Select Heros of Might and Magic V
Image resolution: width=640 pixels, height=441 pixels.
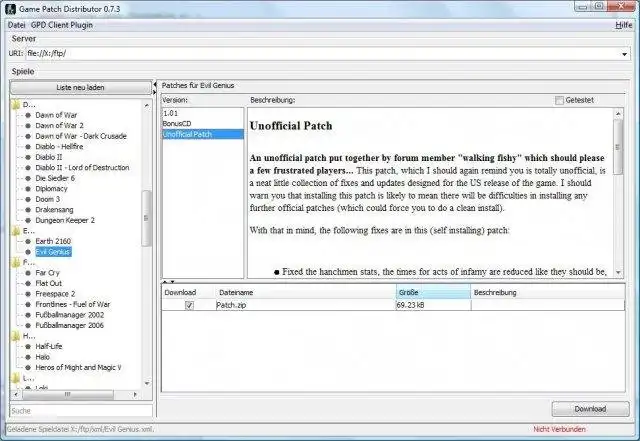click(x=78, y=368)
